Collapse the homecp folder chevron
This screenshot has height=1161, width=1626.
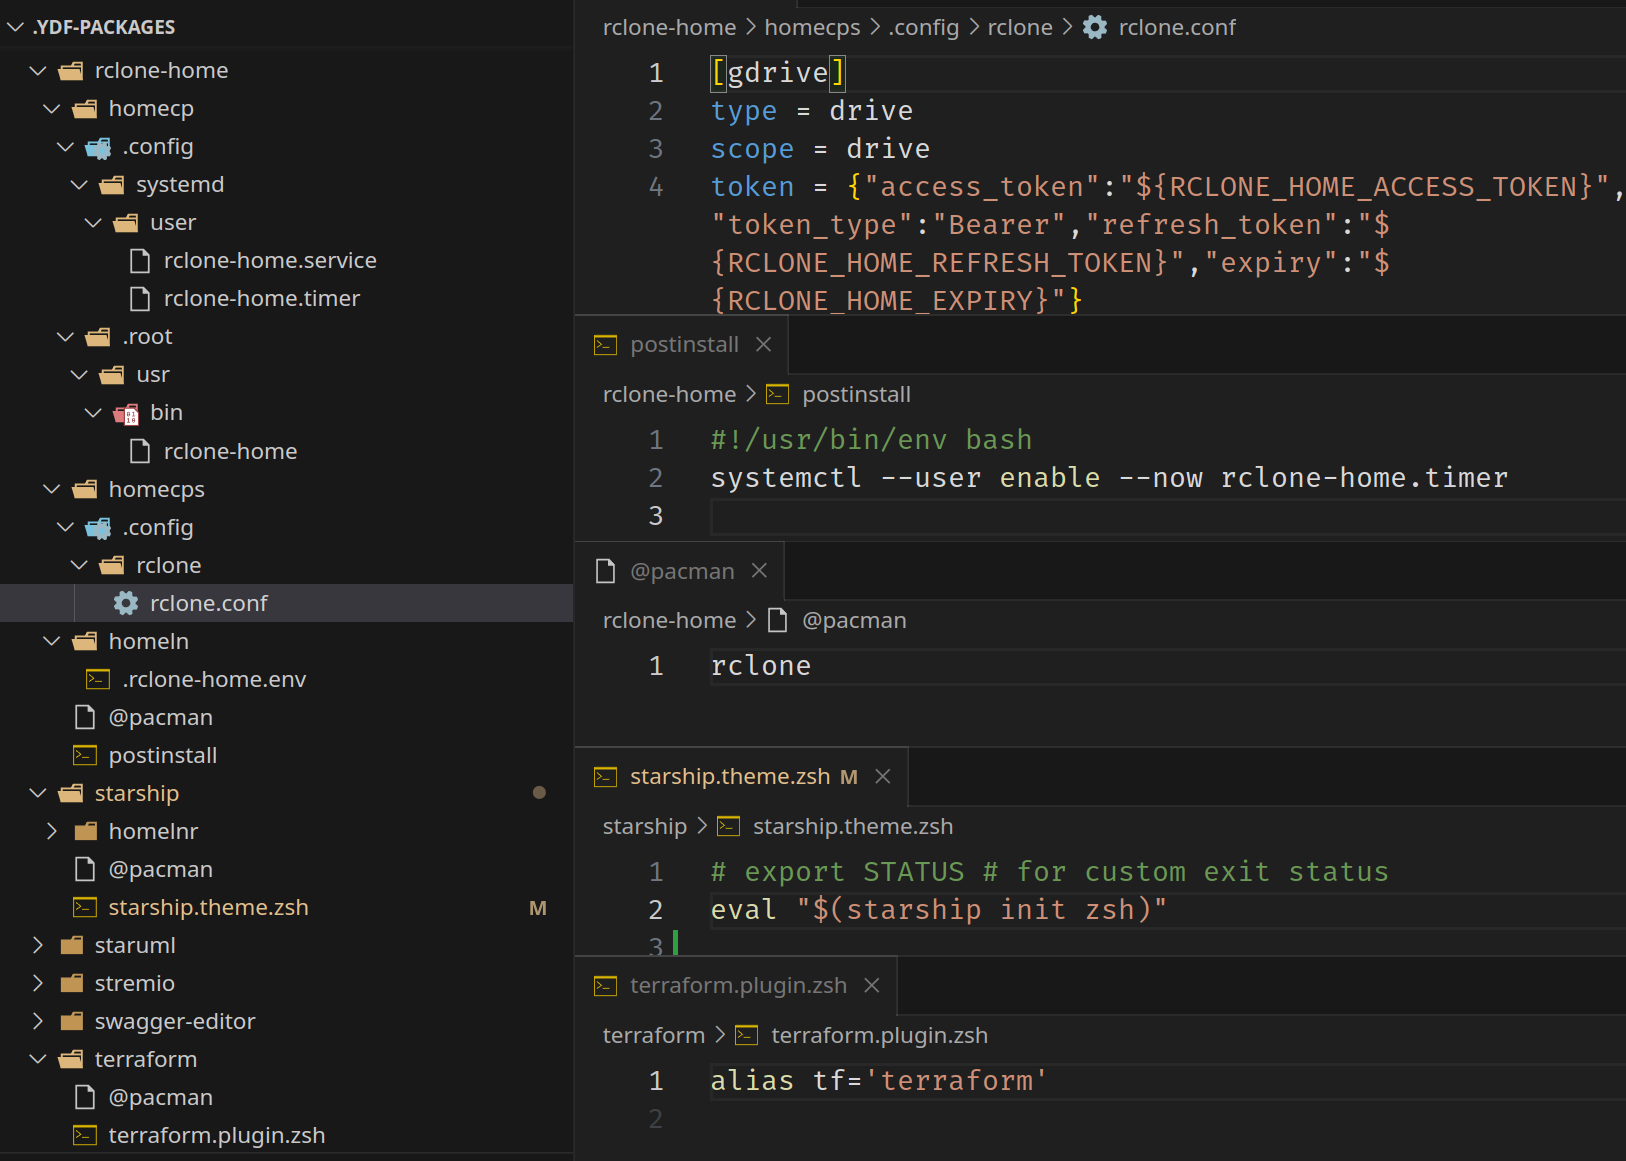52,109
